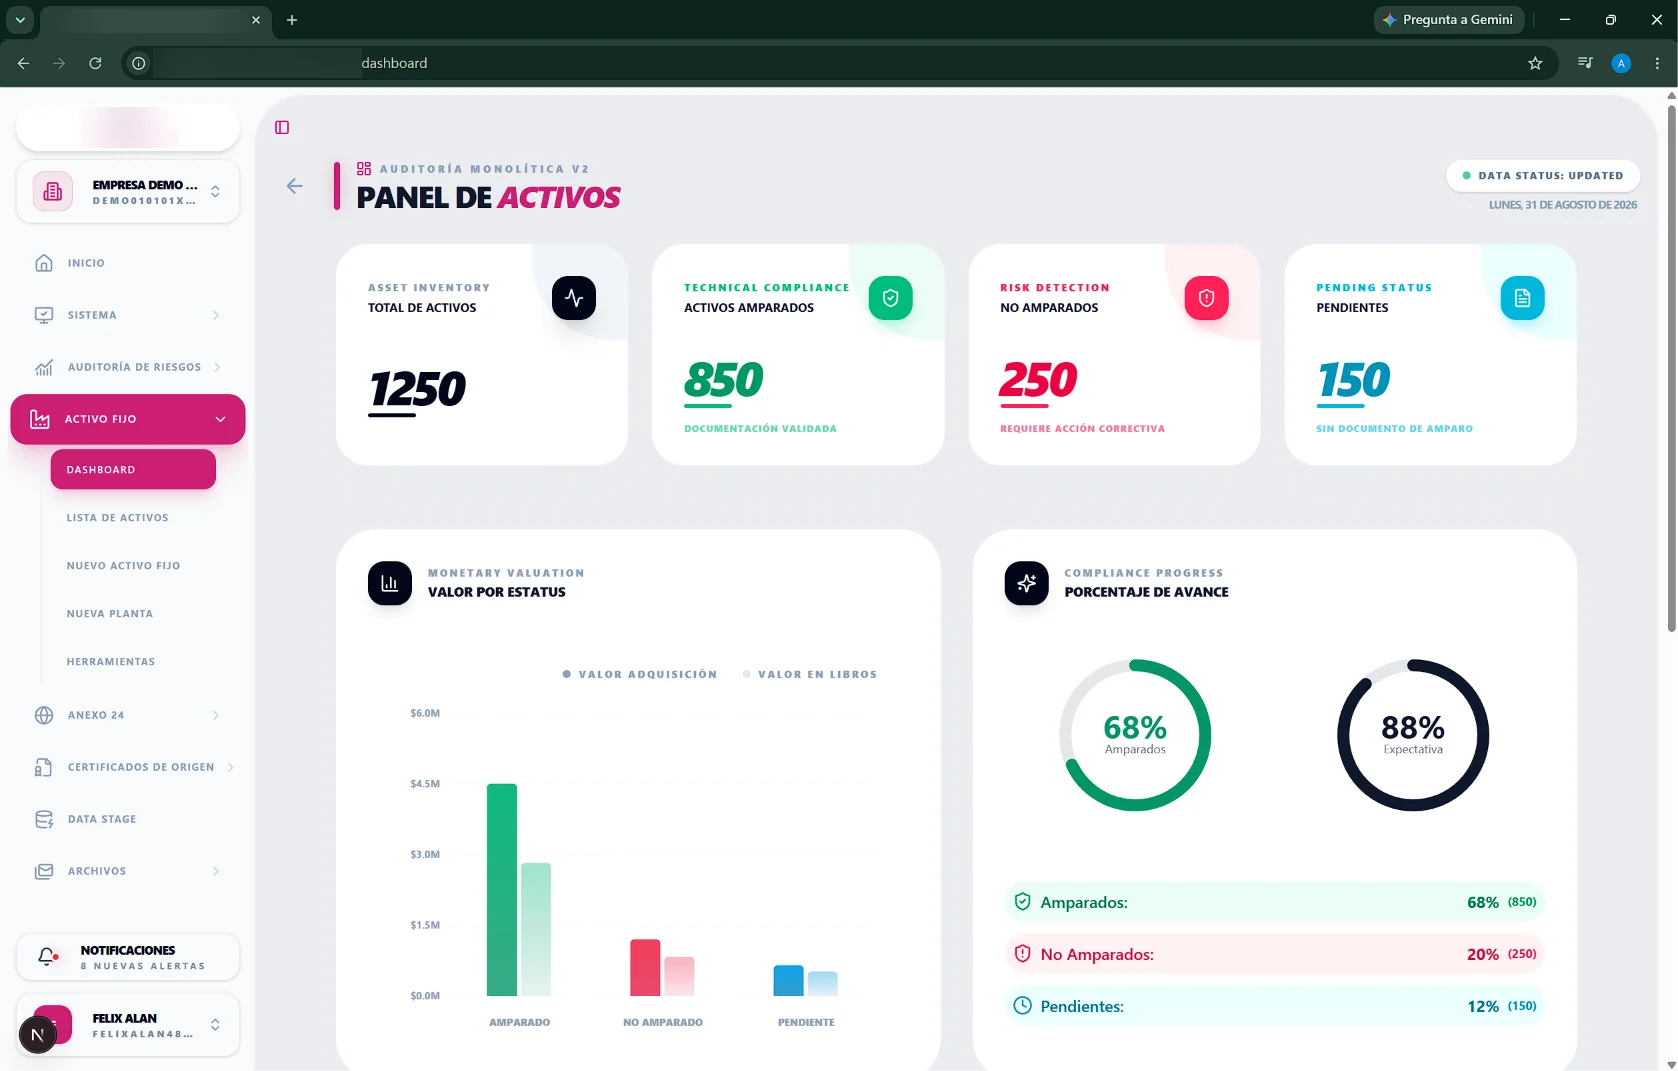The image size is (1678, 1071).
Task: Click the 88% Expectativa progress ring
Action: click(1413, 735)
